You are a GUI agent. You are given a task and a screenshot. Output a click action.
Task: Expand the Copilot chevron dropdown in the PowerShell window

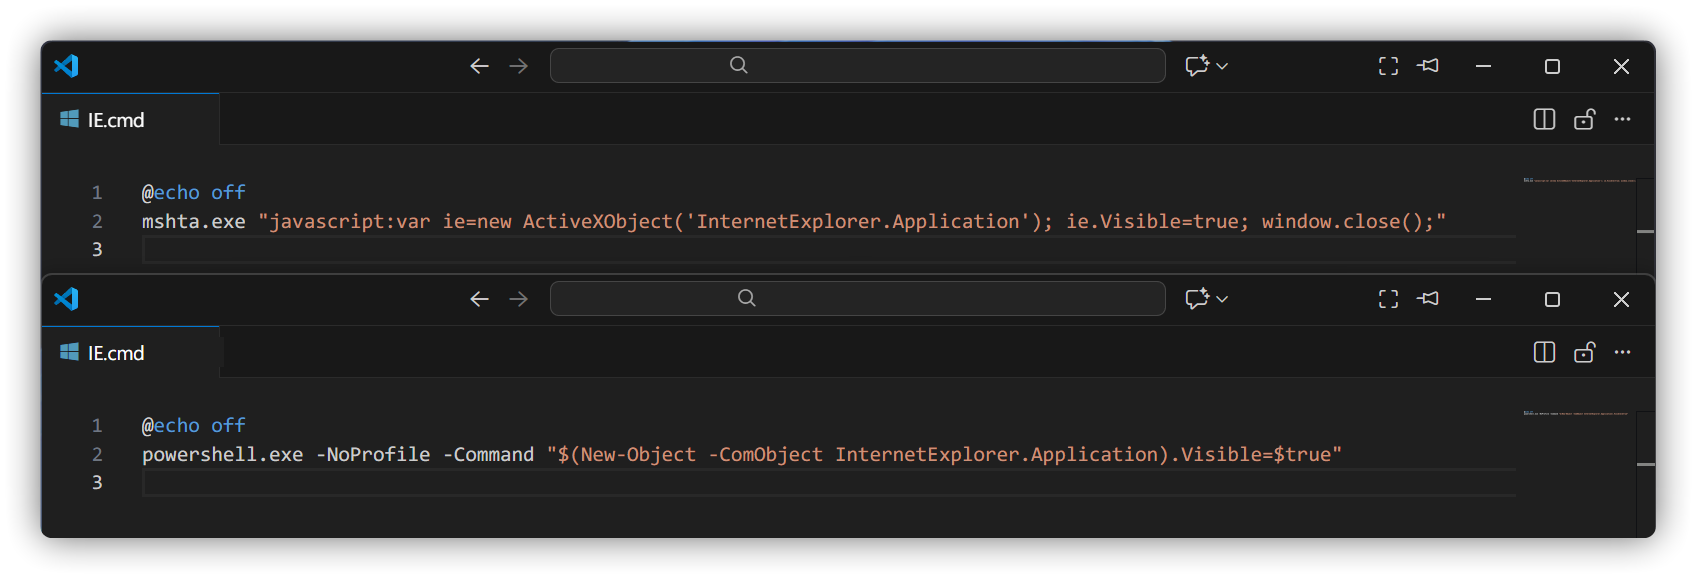coord(1222,299)
